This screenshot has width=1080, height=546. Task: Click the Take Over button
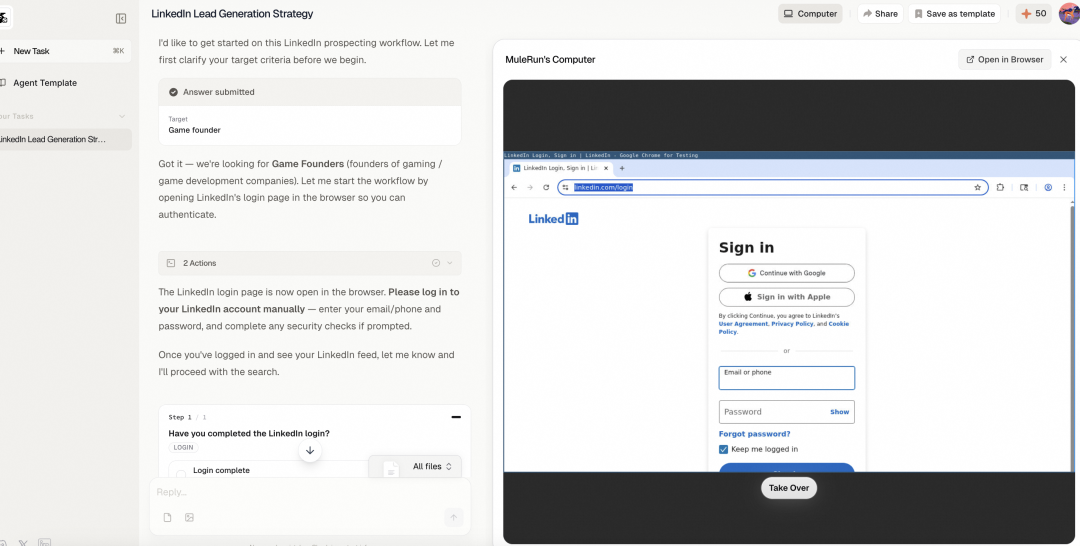pos(788,488)
